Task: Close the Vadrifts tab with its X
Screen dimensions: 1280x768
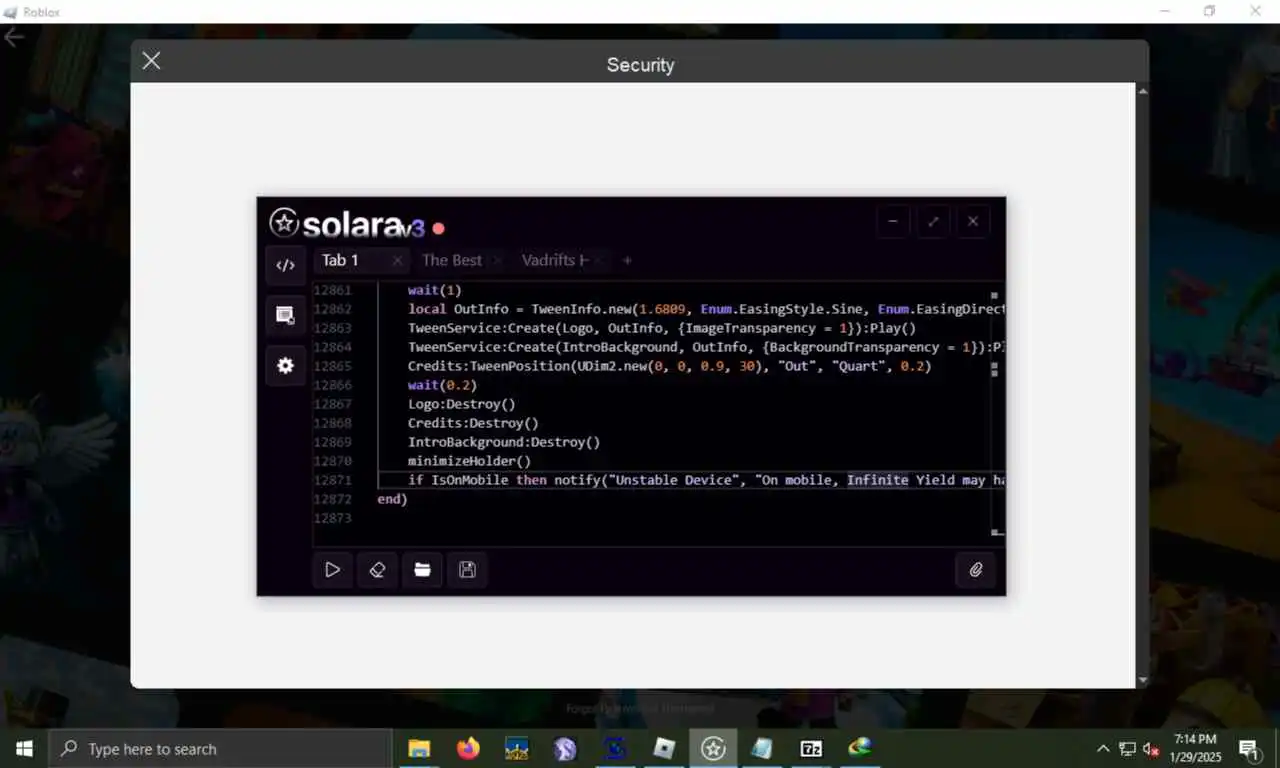Action: point(599,261)
